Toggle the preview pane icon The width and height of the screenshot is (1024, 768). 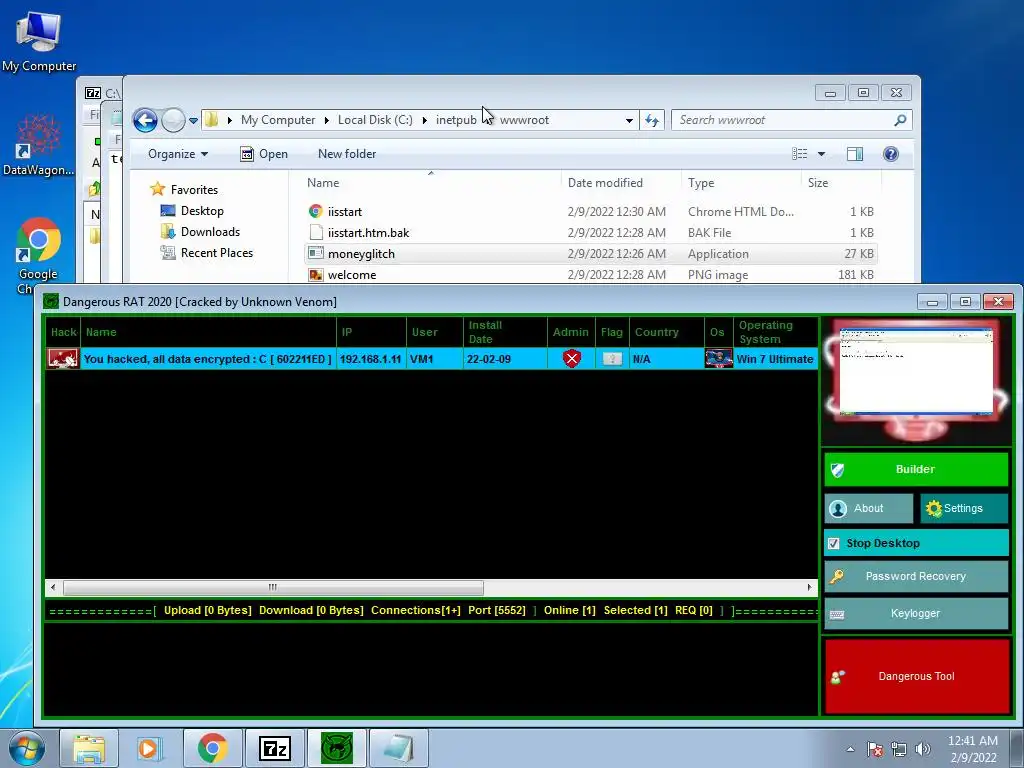[854, 154]
